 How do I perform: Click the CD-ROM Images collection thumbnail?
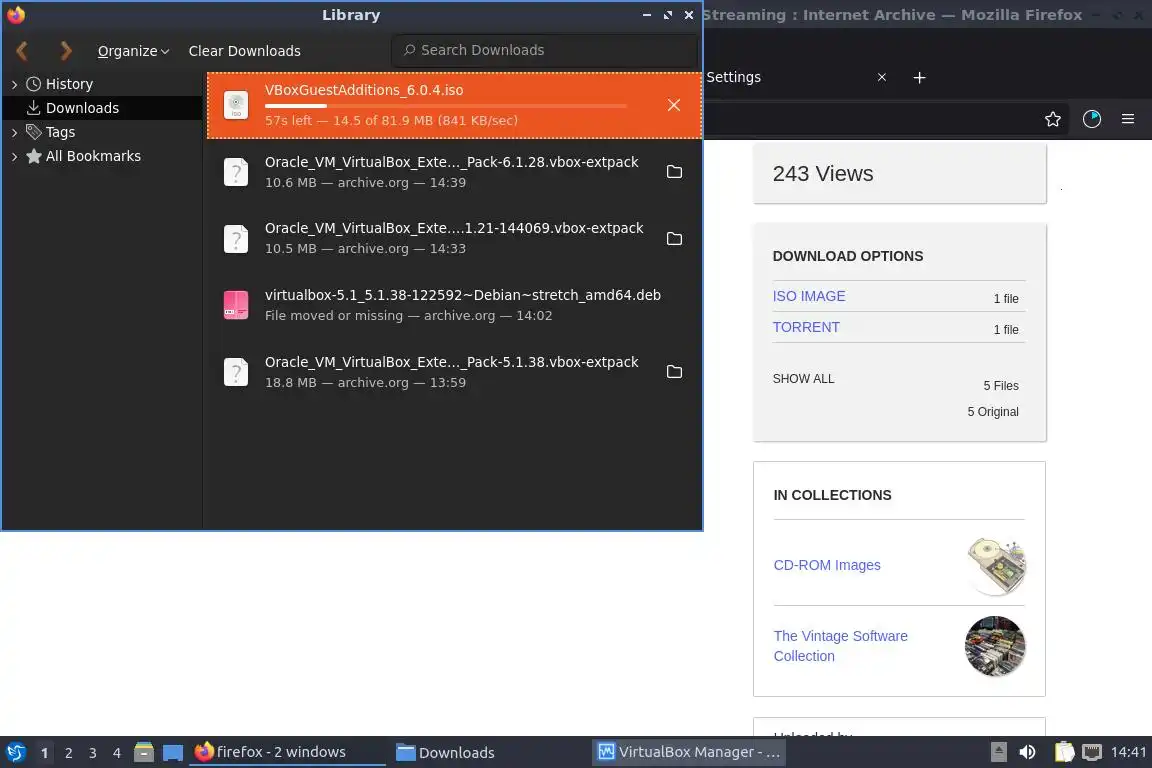click(x=996, y=565)
